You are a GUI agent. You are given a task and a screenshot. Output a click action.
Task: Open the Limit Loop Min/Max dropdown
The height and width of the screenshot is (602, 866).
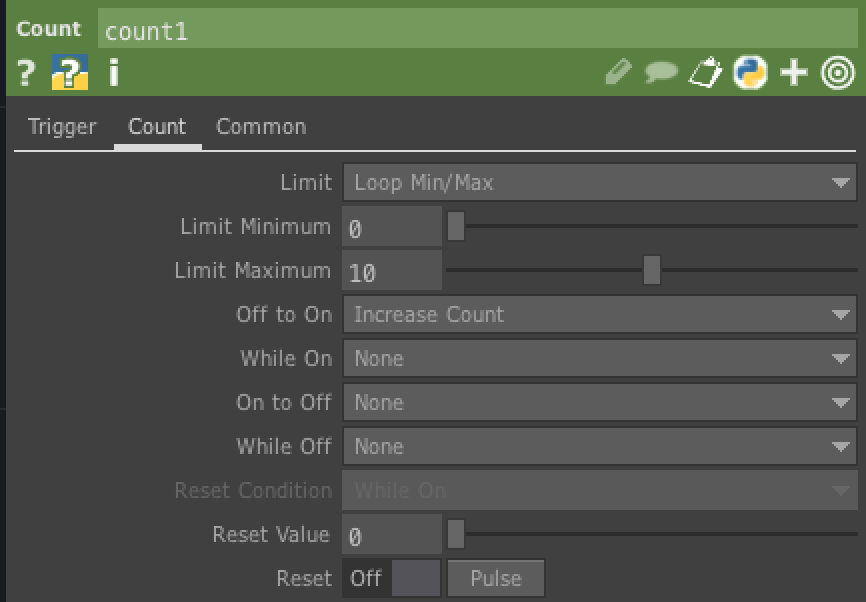(x=599, y=183)
